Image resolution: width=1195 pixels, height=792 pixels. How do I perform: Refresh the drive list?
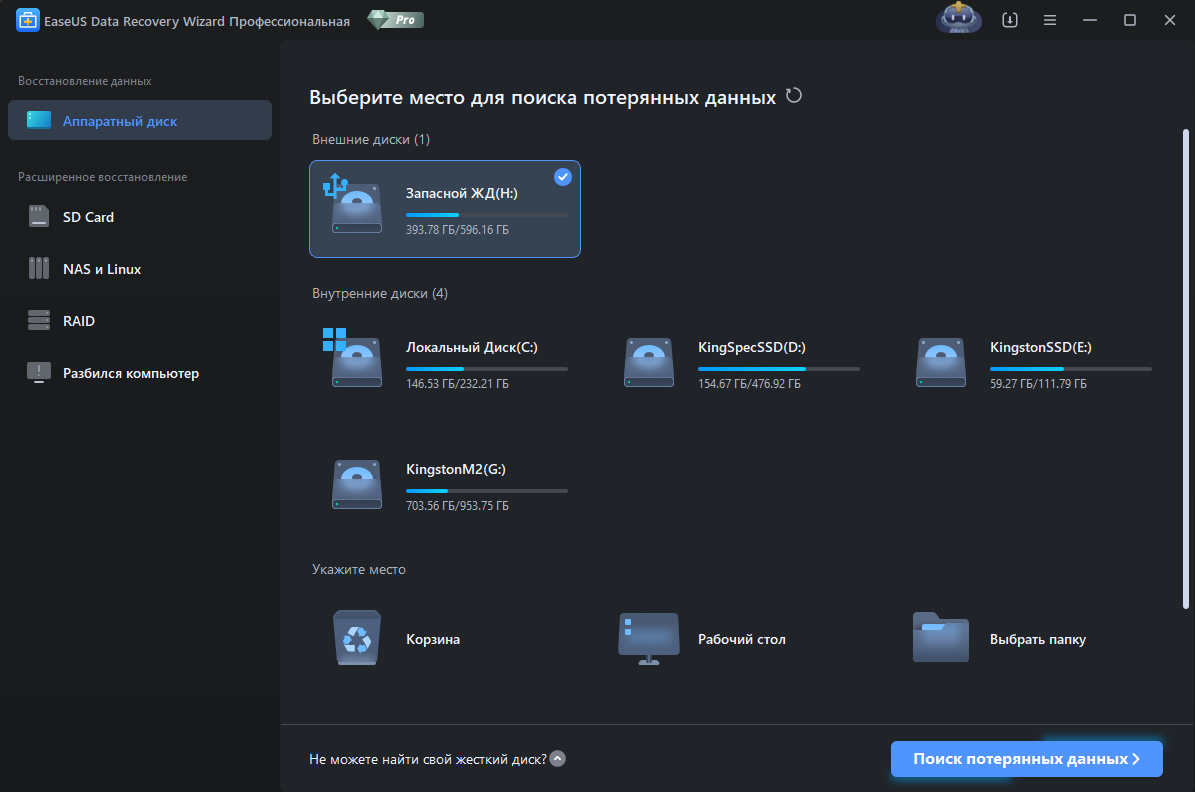[x=794, y=96]
